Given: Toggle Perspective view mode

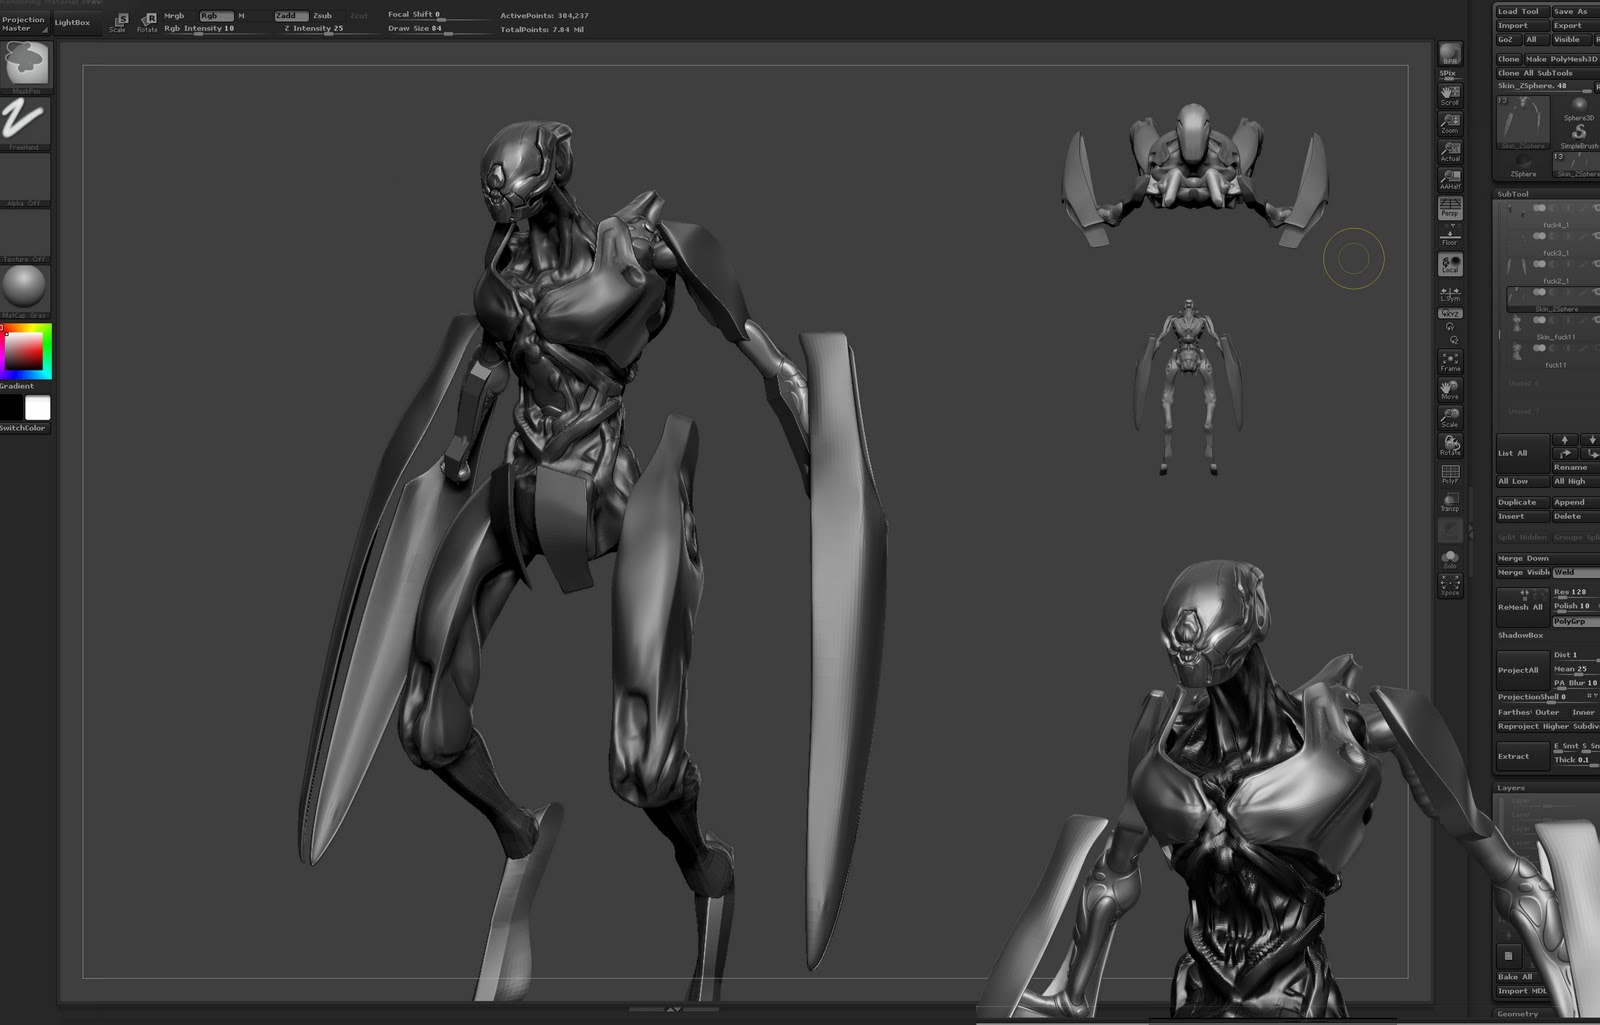Looking at the screenshot, I should [1450, 208].
